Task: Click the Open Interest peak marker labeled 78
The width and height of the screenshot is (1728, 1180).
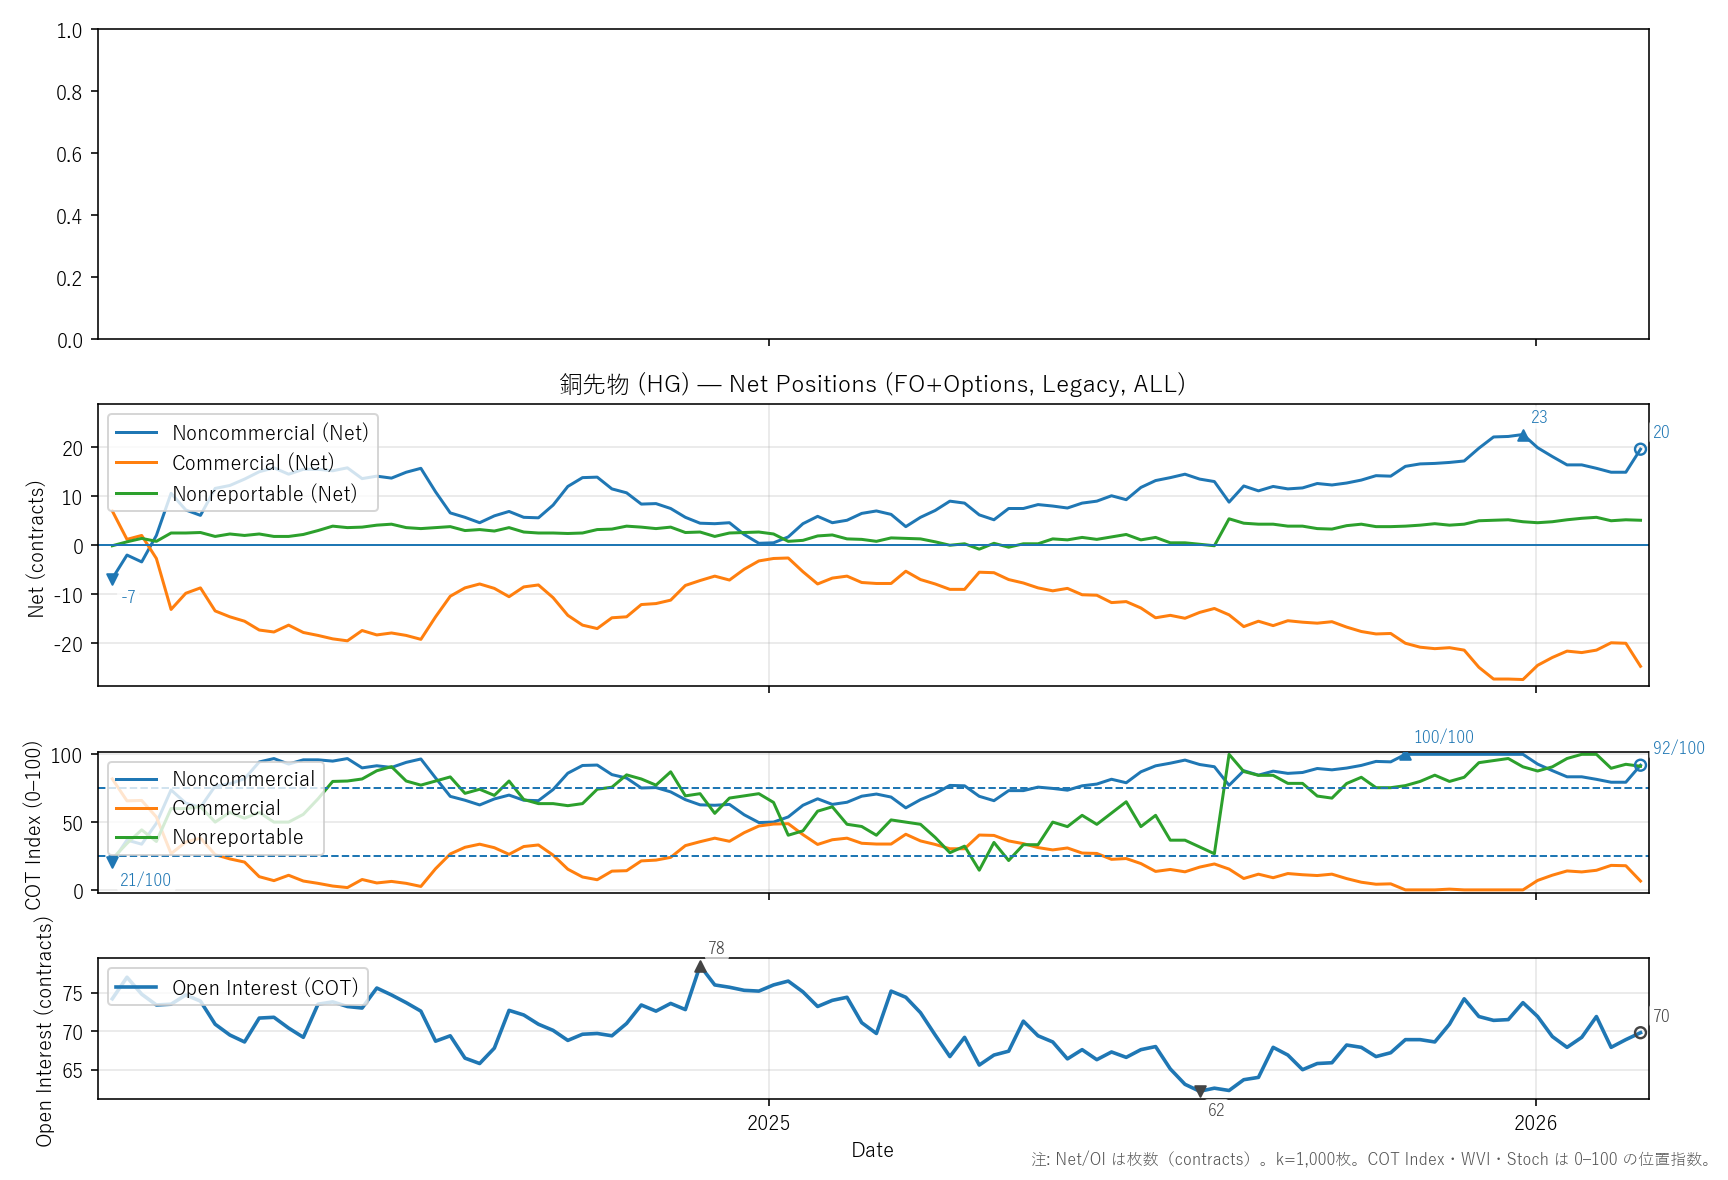Action: tap(700, 967)
